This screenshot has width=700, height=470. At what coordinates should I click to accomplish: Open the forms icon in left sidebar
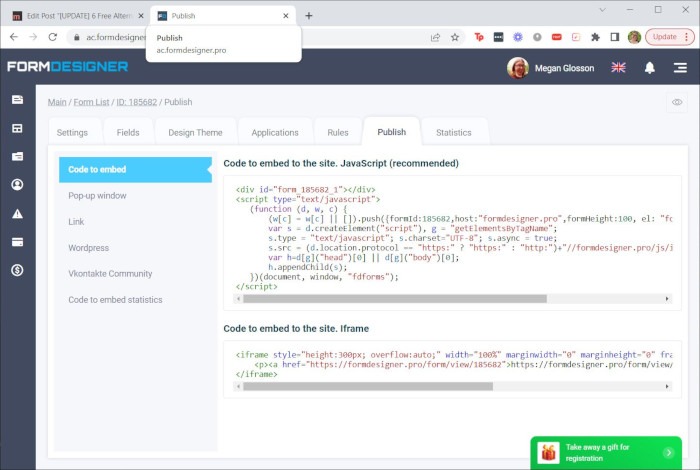pyautogui.click(x=17, y=100)
